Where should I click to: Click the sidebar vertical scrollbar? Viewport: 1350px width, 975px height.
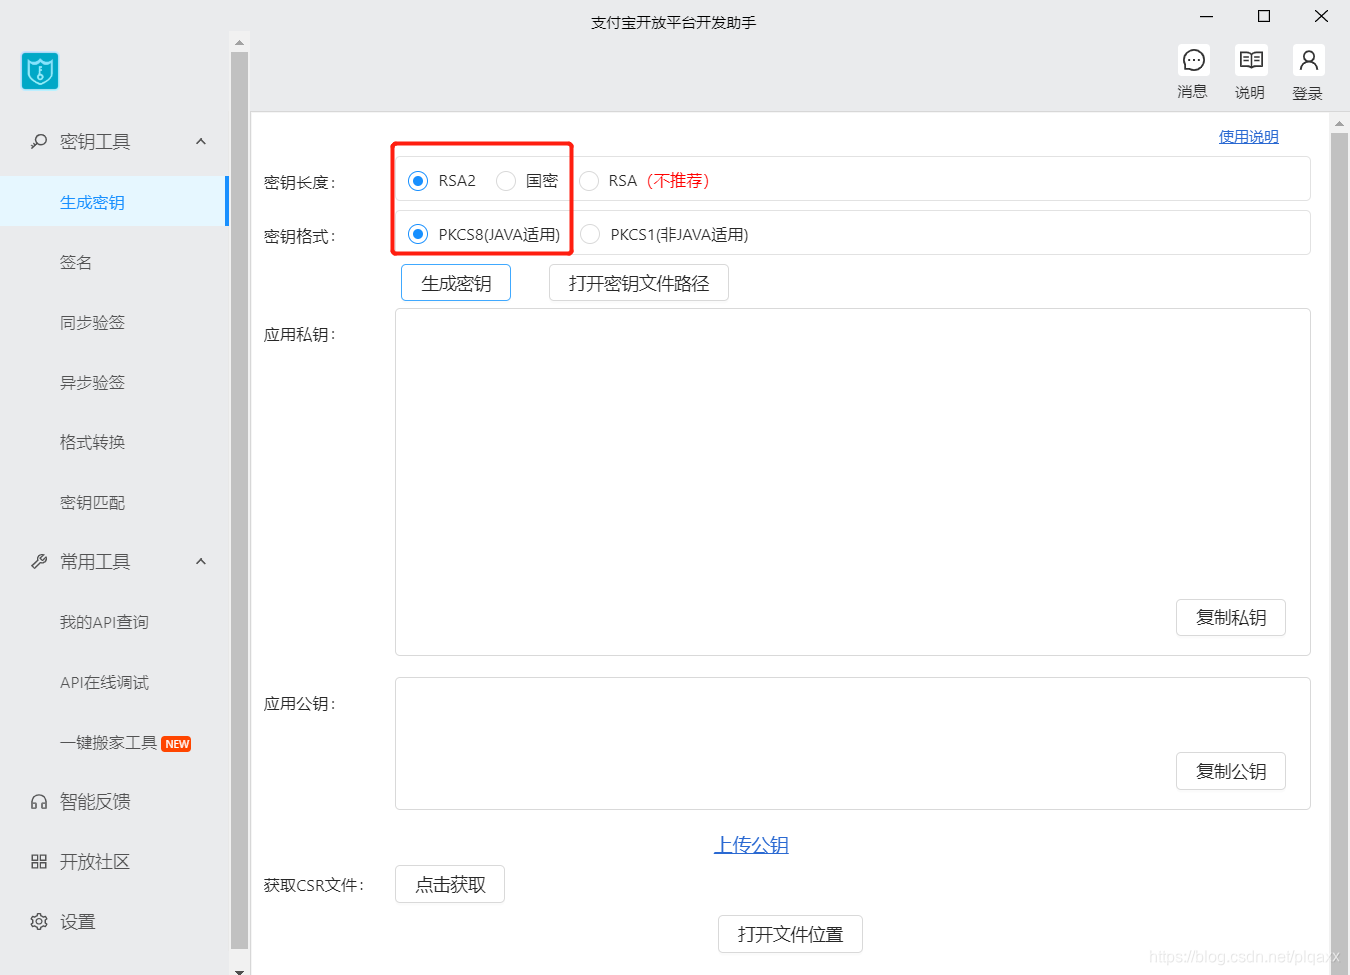click(x=239, y=500)
